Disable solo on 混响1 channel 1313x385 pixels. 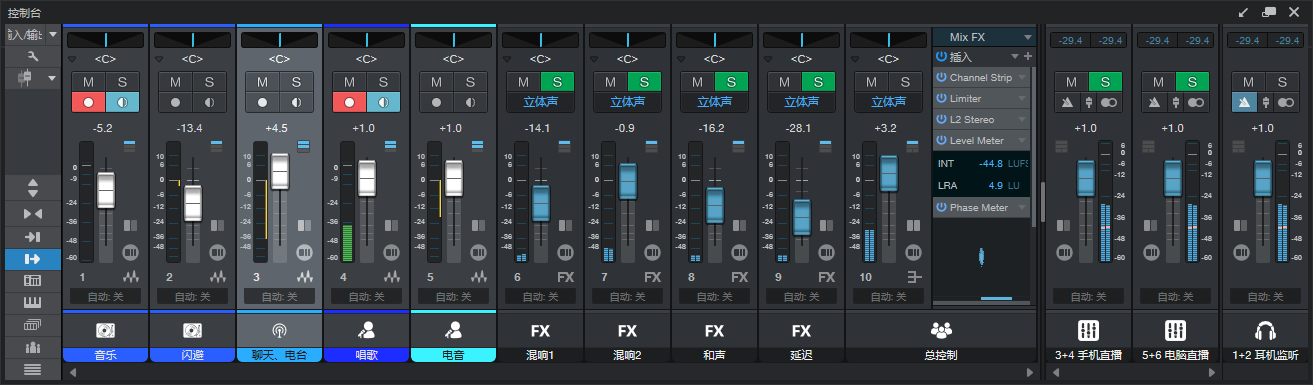pyautogui.click(x=557, y=81)
